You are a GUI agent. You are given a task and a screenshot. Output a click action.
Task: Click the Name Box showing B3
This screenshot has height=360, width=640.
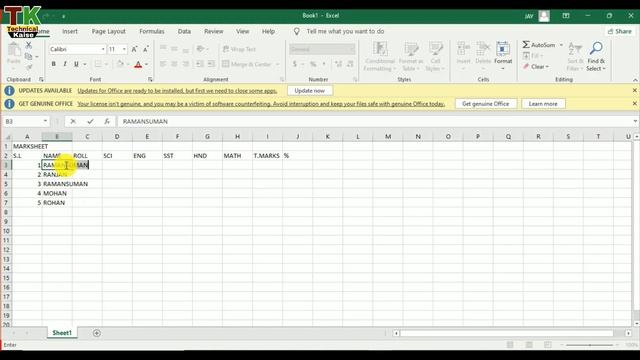point(22,121)
